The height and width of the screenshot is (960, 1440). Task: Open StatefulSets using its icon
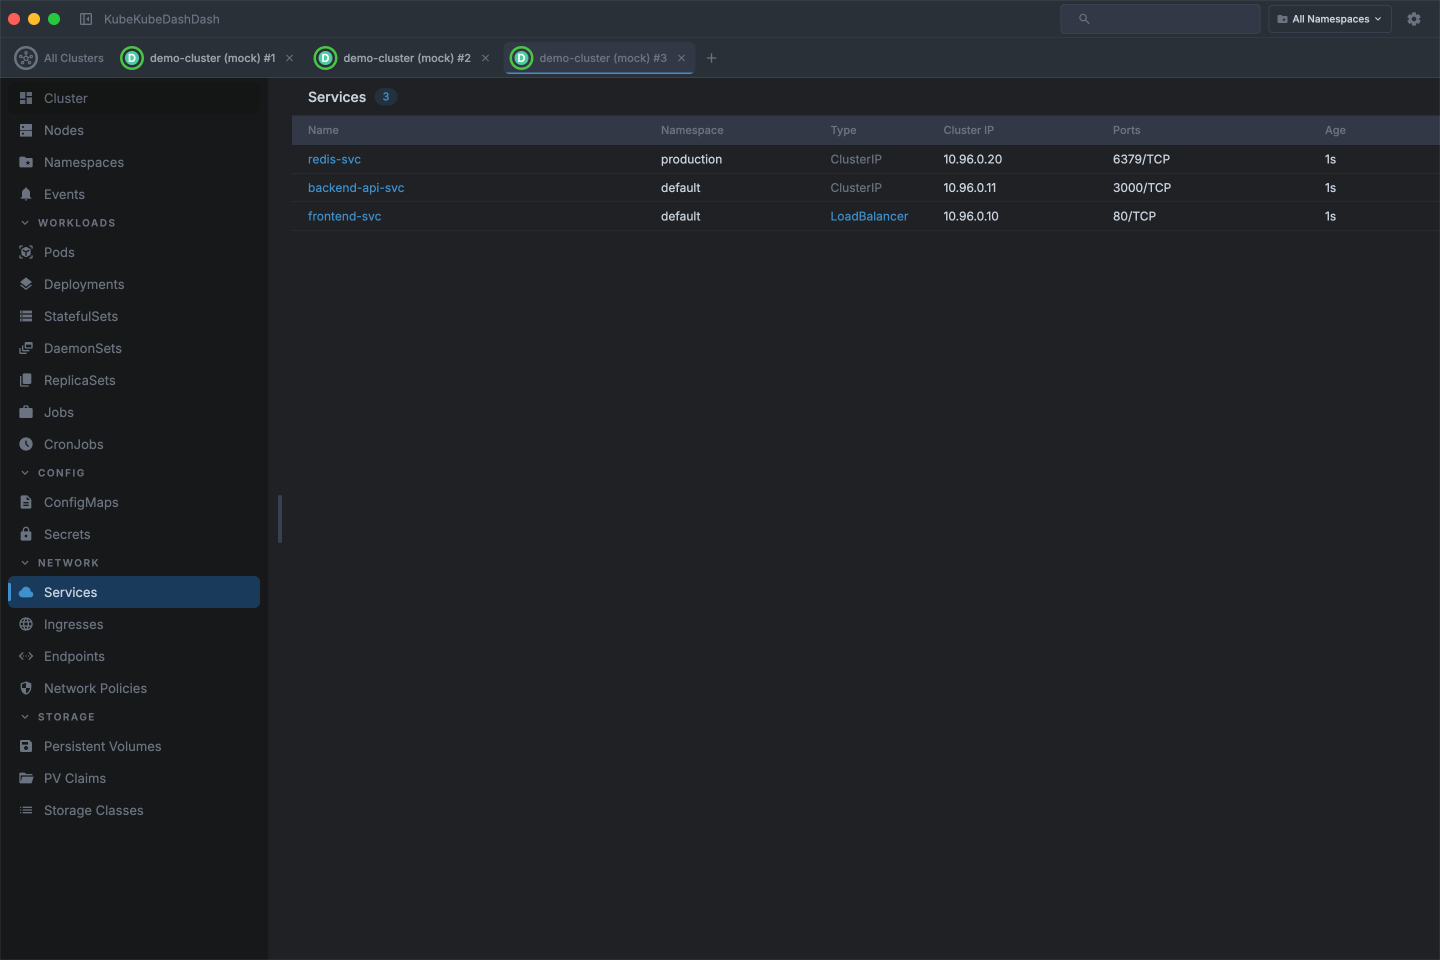(26, 316)
